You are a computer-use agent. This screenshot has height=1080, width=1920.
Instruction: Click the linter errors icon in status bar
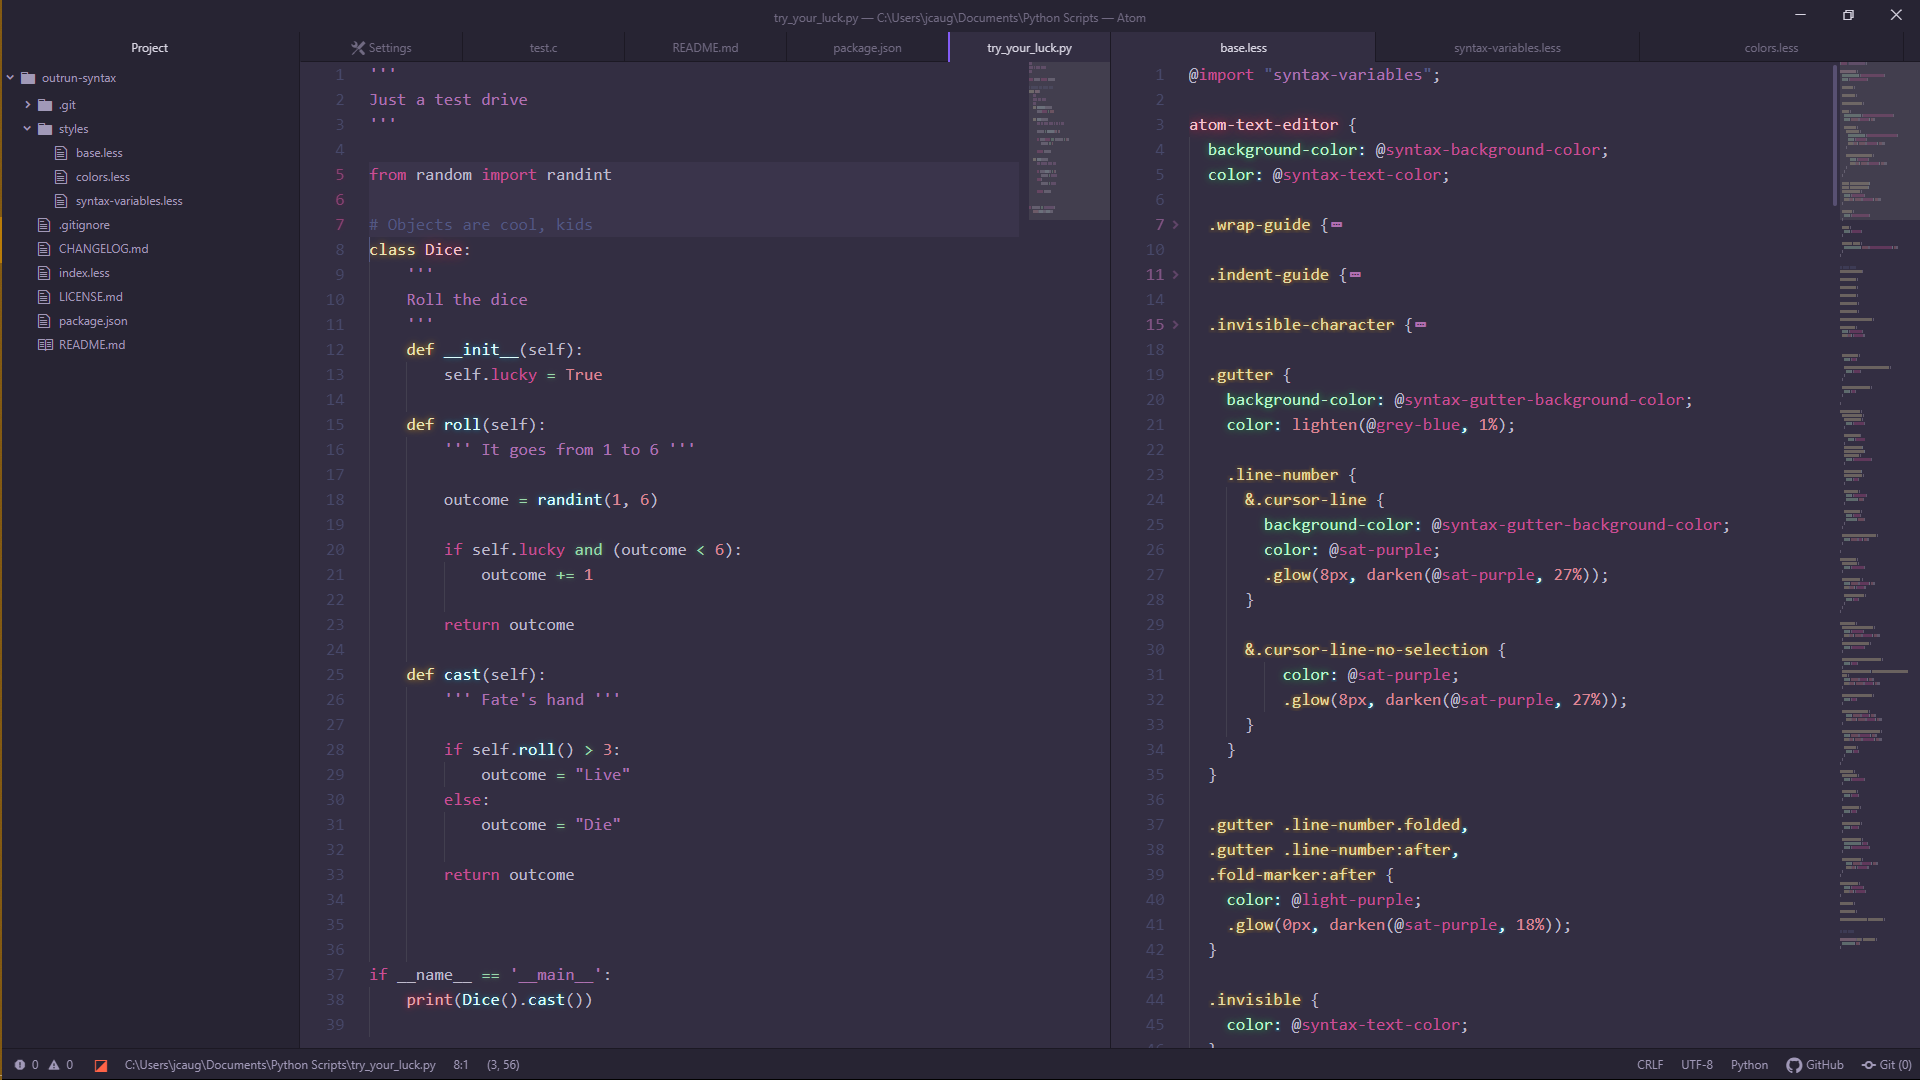[20, 1065]
